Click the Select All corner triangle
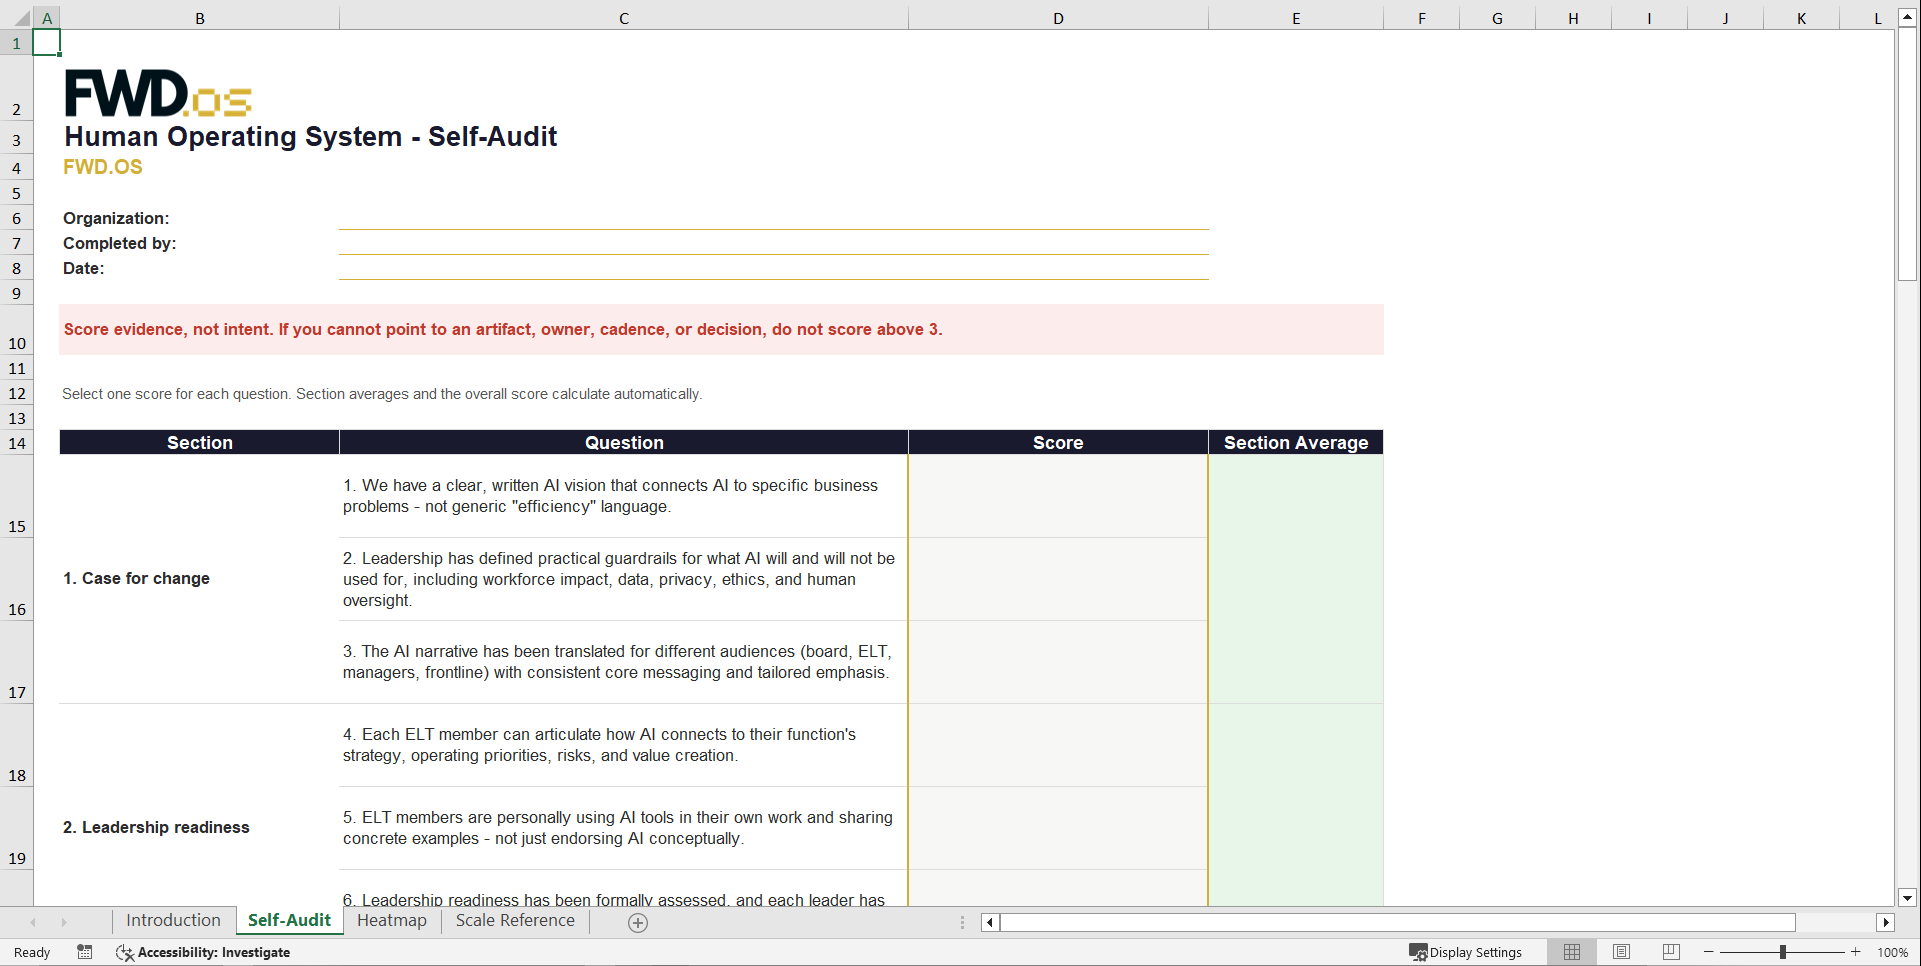This screenshot has width=1921, height=966. point(22,18)
